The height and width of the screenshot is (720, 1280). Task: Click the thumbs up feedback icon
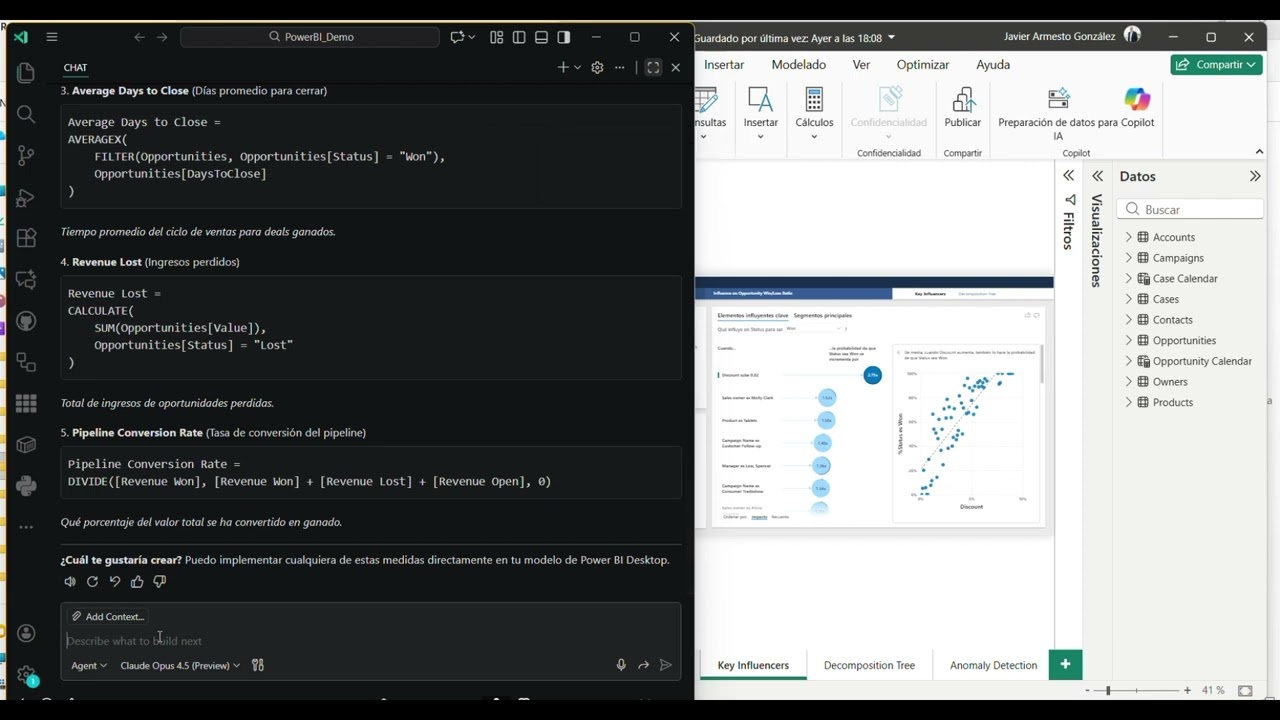pos(137,582)
